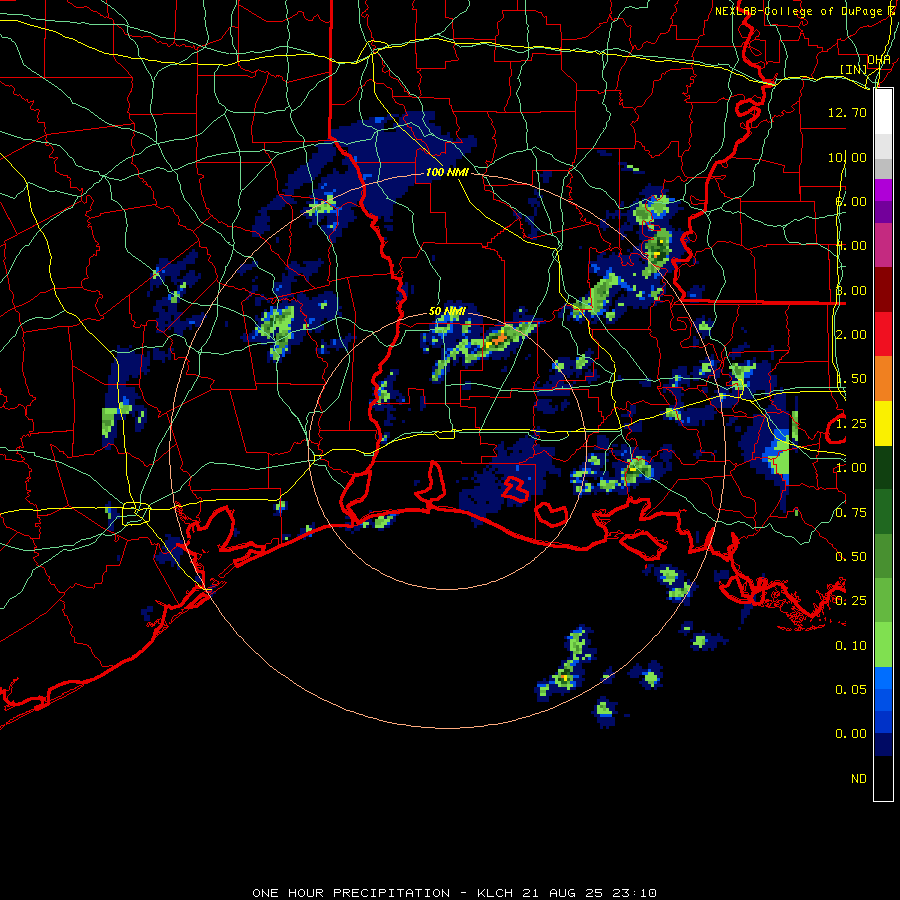The height and width of the screenshot is (900, 900).
Task: Click the yellow 1.25 scale swatch
Action: click(x=883, y=424)
